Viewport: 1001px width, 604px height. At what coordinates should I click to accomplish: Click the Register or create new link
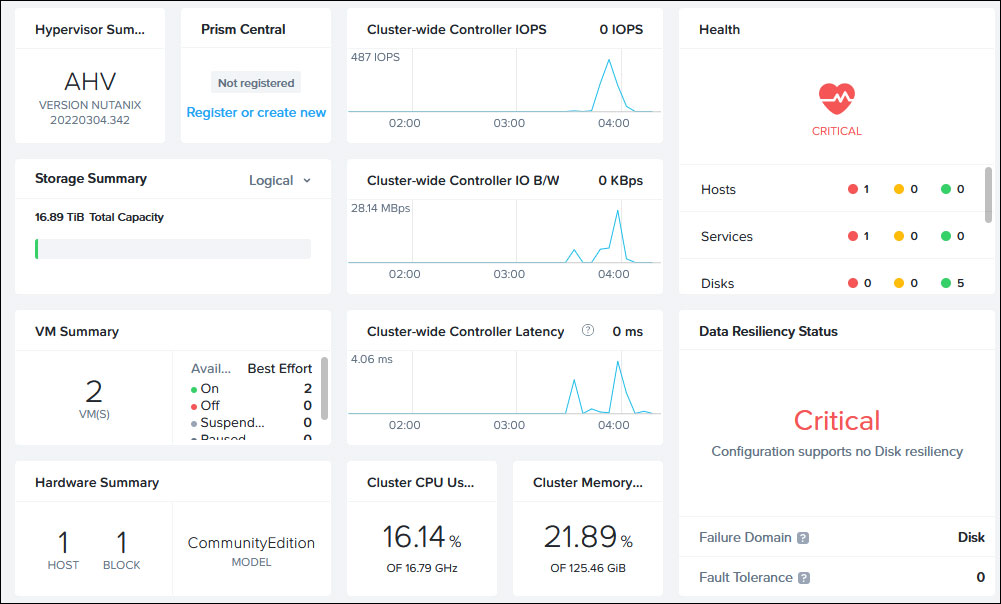pos(256,112)
